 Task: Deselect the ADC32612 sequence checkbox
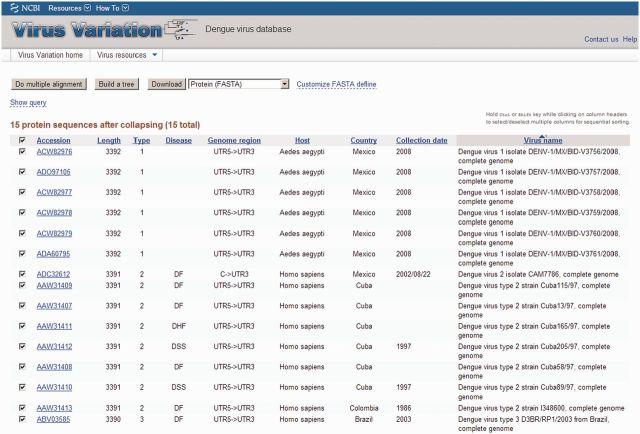tap(22, 273)
